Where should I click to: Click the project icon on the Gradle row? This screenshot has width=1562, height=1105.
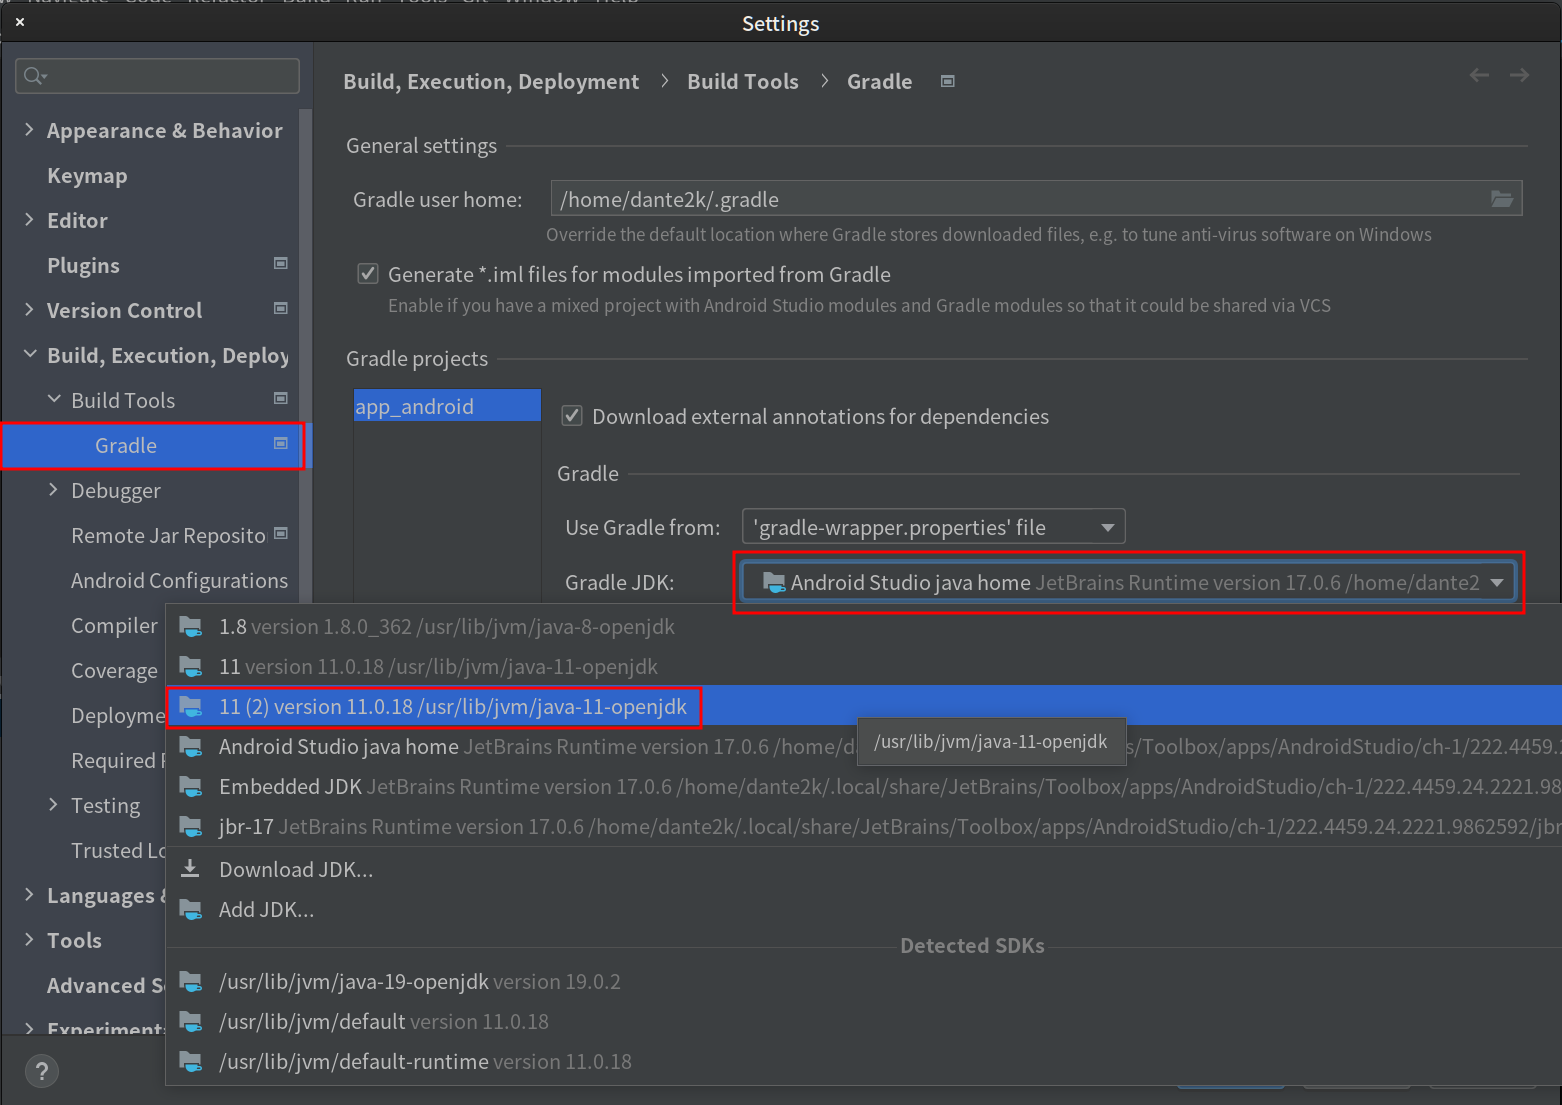click(x=281, y=443)
